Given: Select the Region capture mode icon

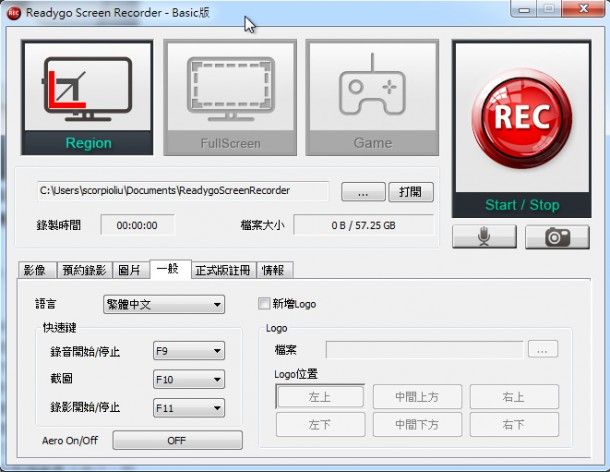Looking at the screenshot, I should (x=87, y=97).
